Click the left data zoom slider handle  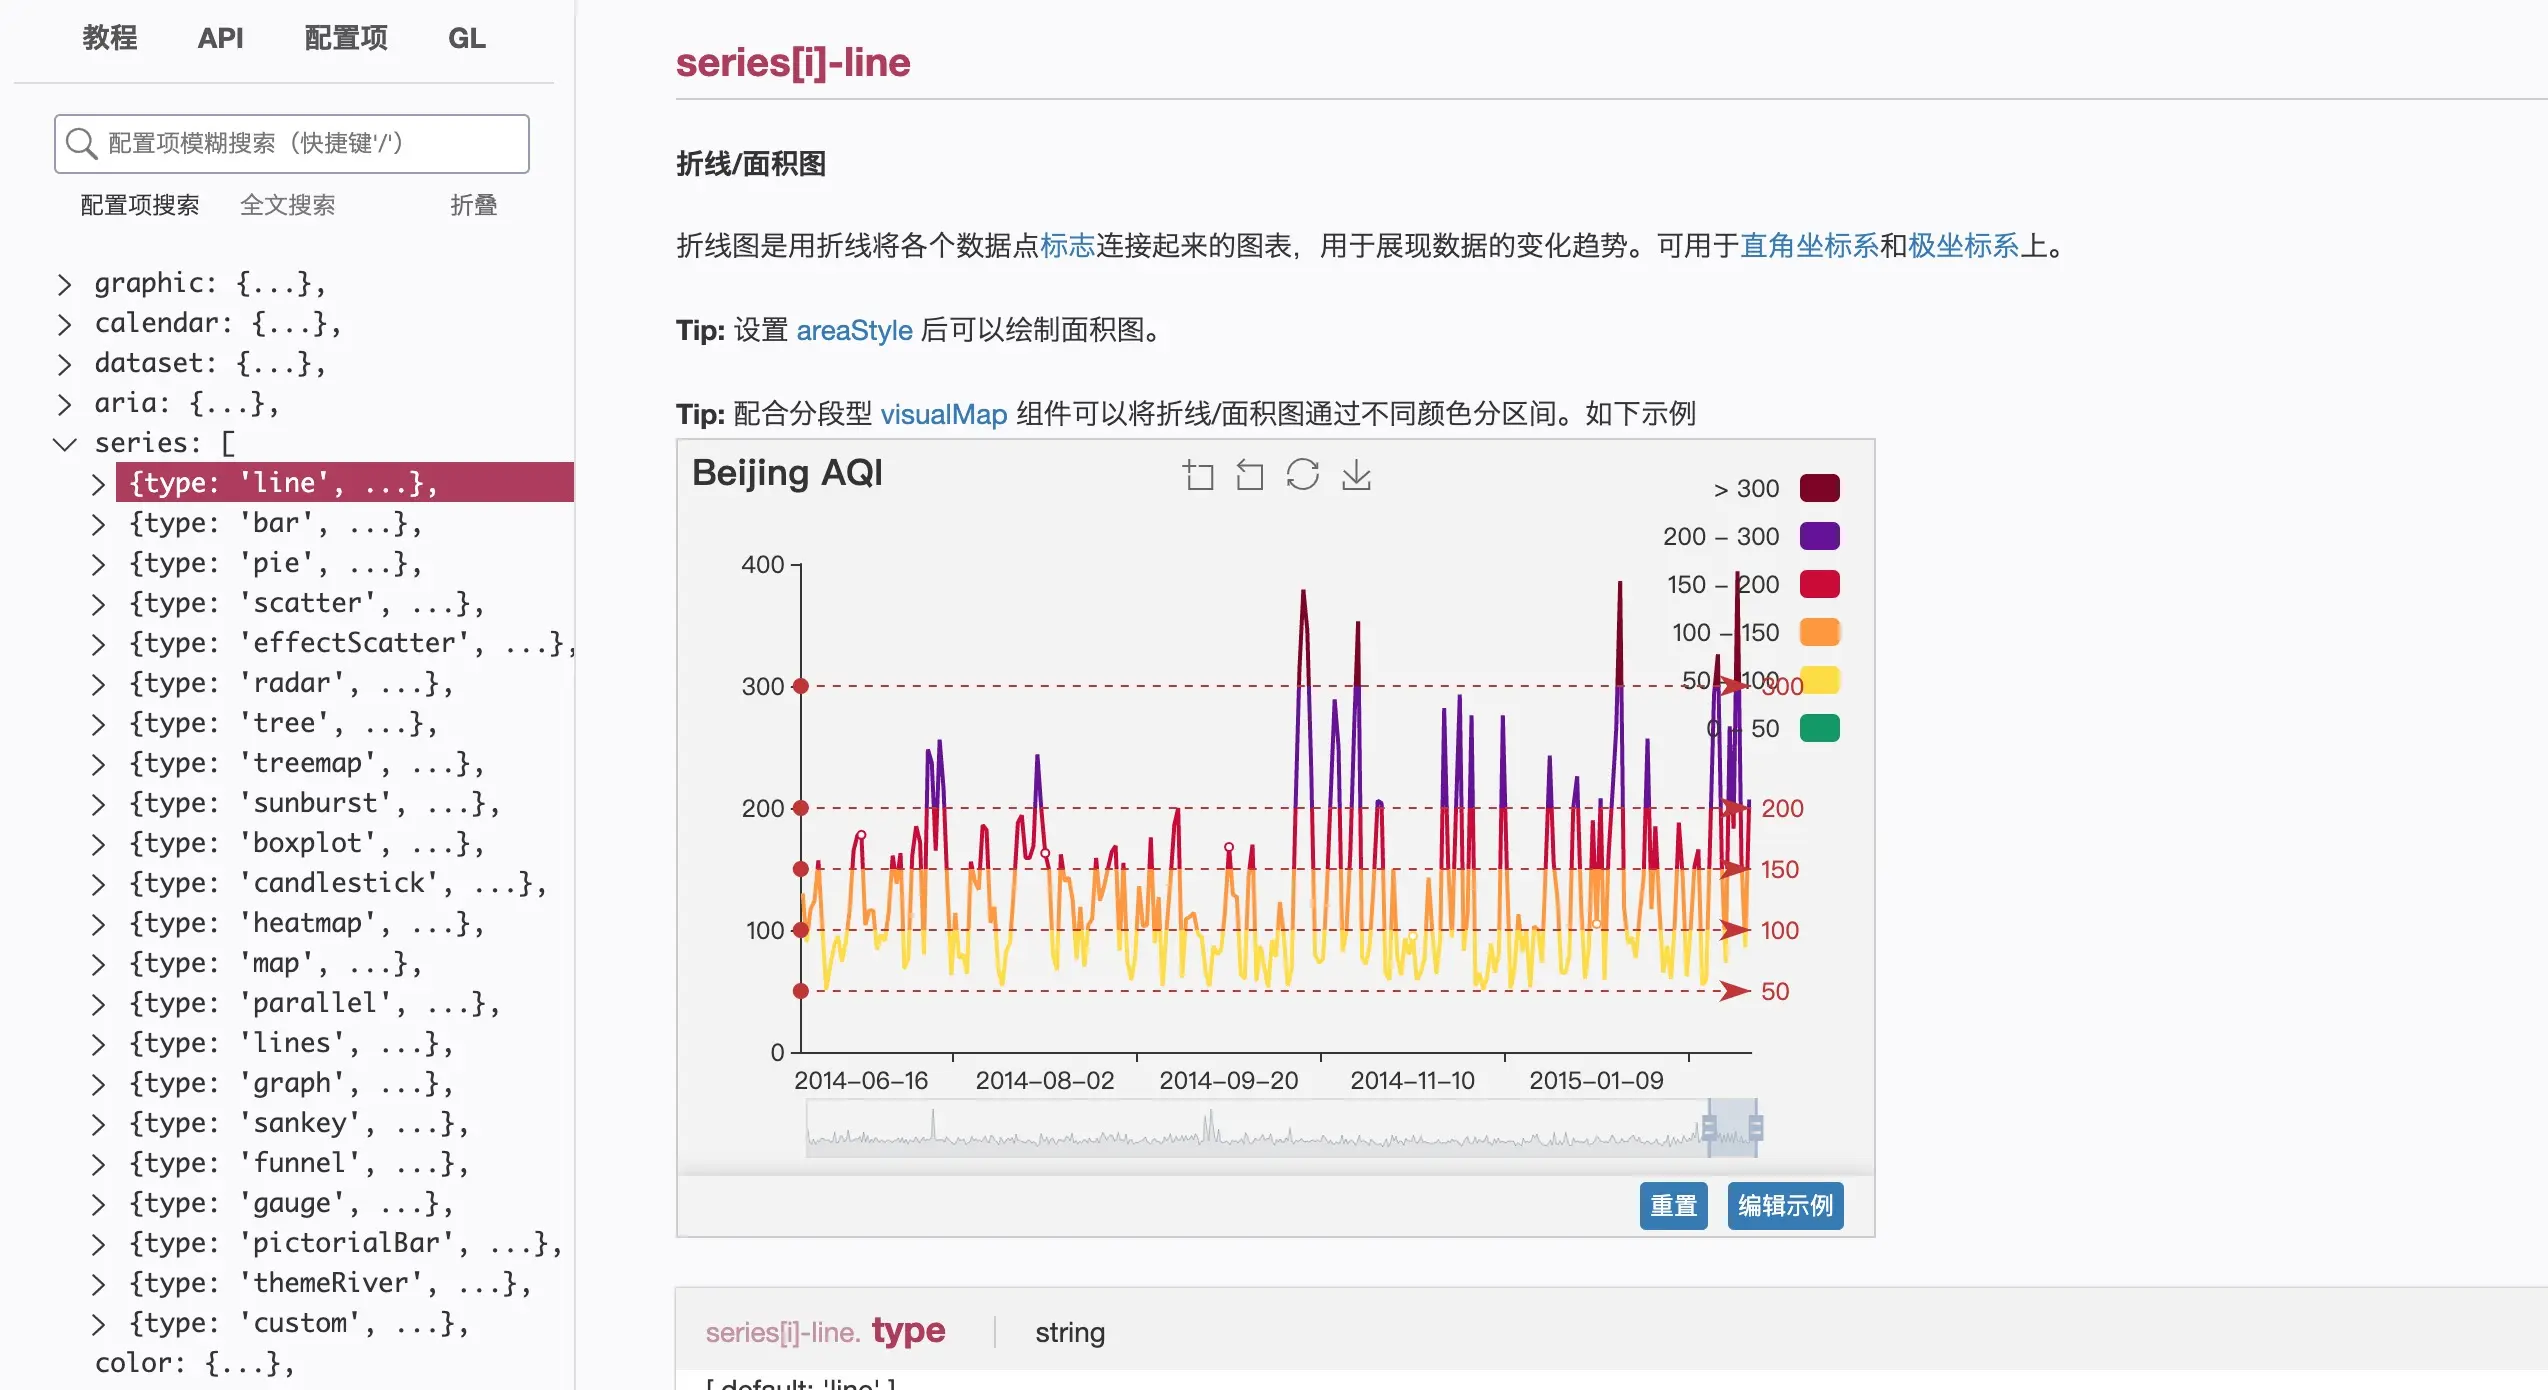1709,1128
